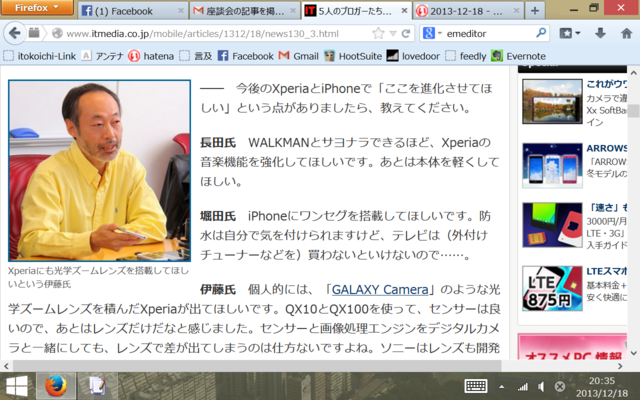The height and width of the screenshot is (400, 640).
Task: Open the アンテナ bookmark
Action: click(102, 56)
